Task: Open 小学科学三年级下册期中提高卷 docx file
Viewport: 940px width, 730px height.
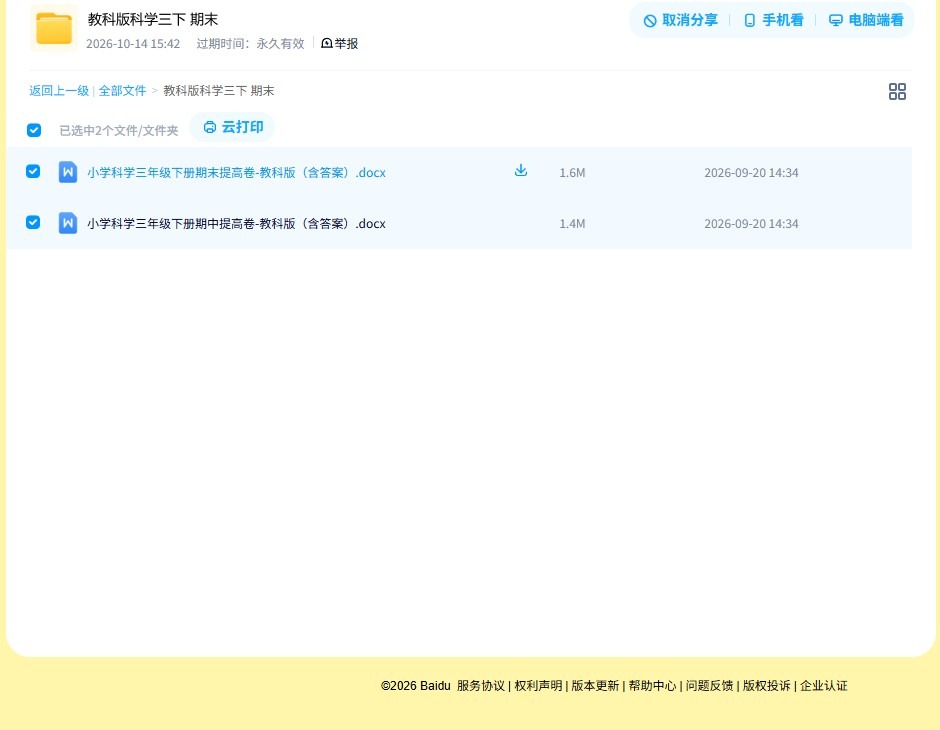Action: click(236, 224)
